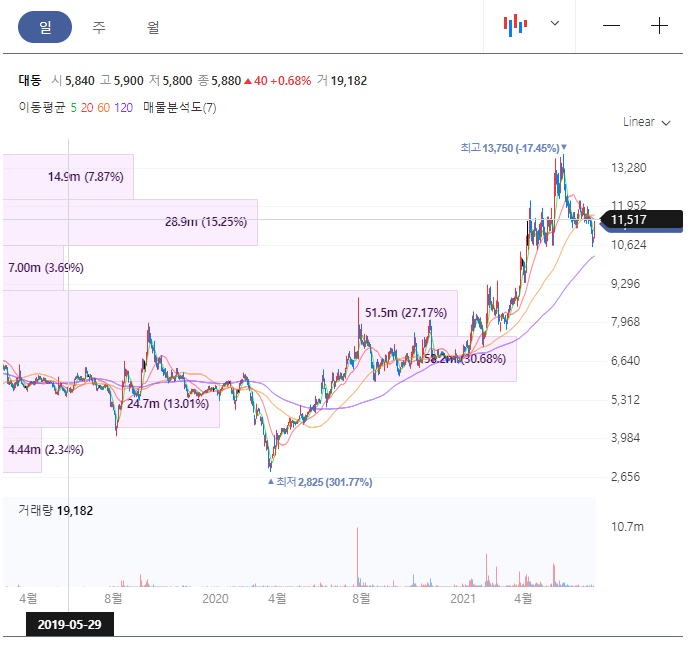Select the 120-day moving average

(x=123, y=108)
